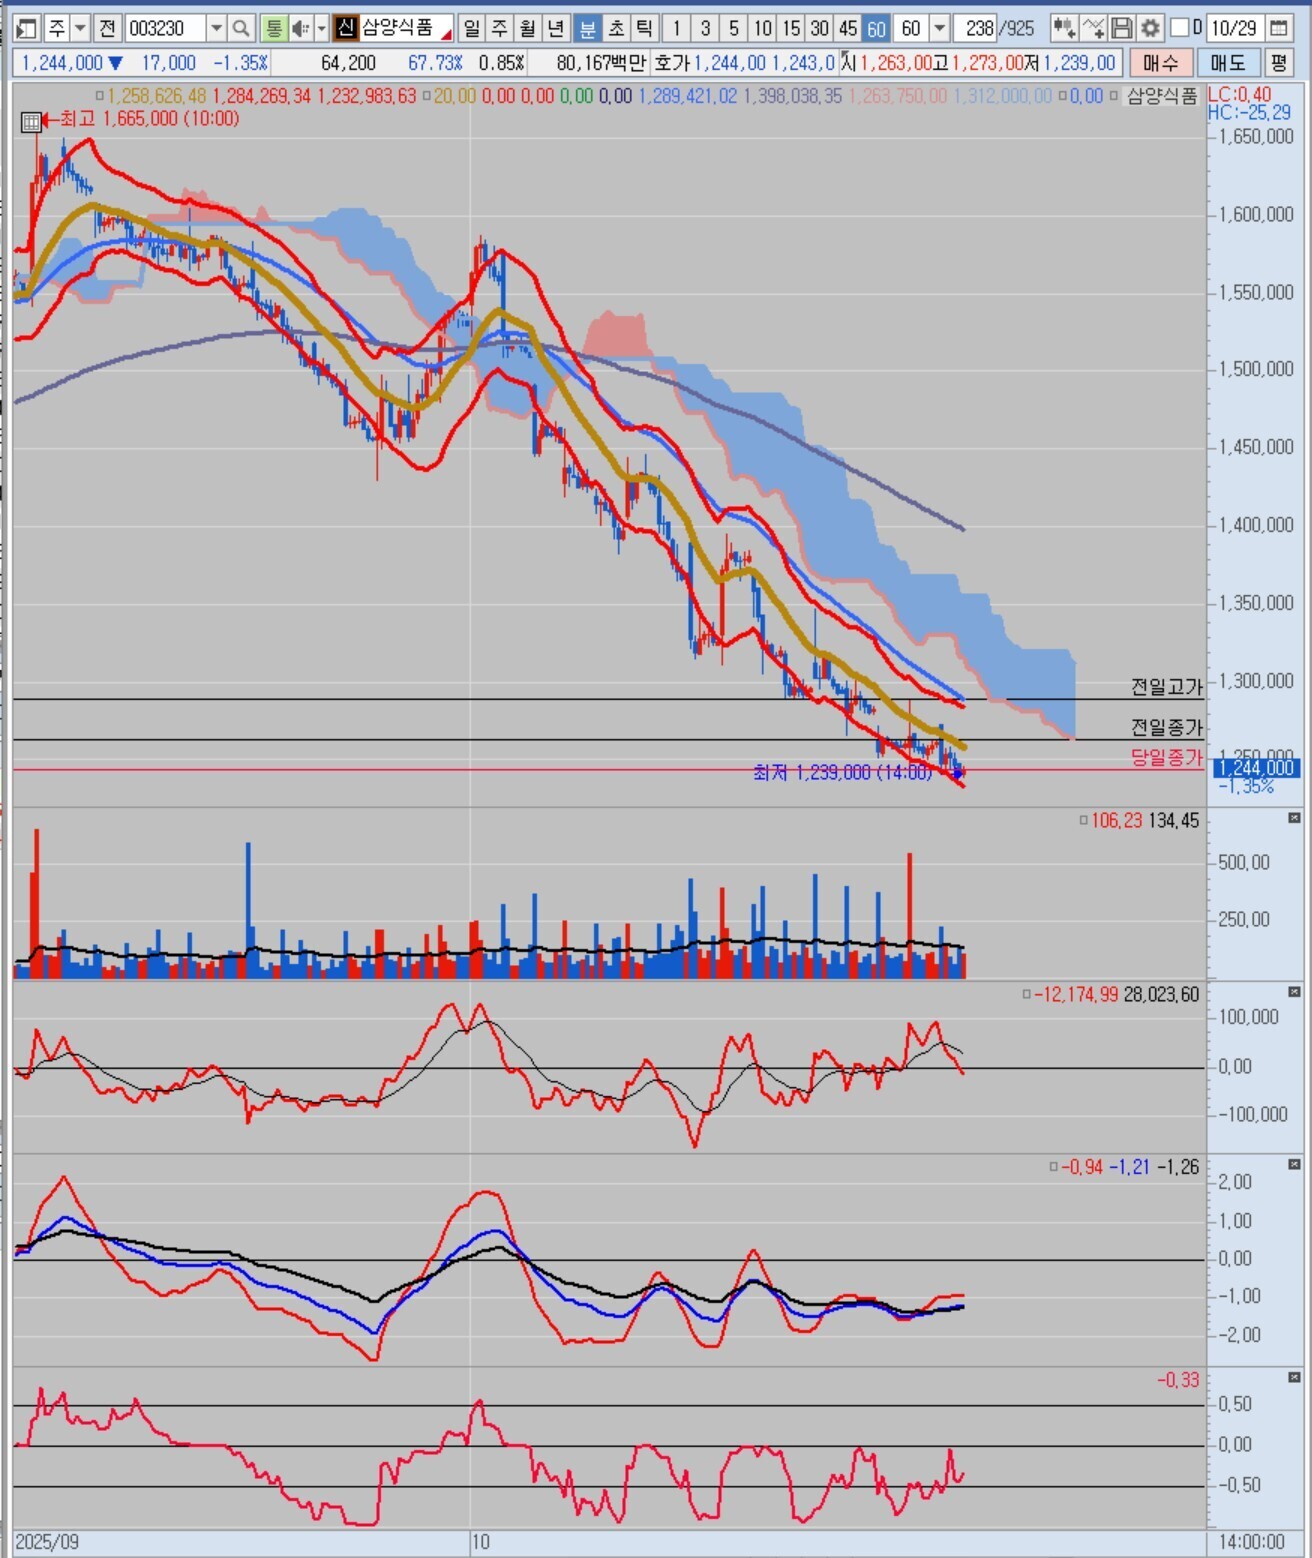Click the volume legend value 106,23

(x=1116, y=820)
